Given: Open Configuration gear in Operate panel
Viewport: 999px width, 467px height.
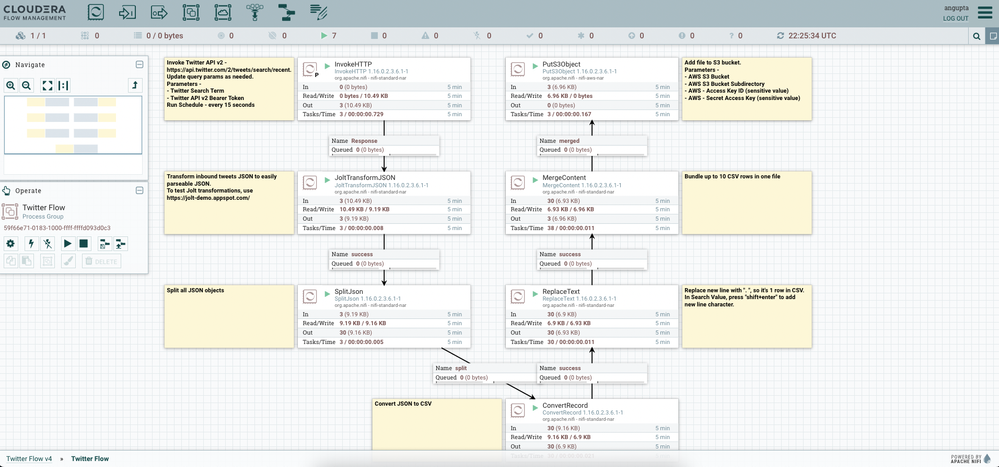Looking at the screenshot, I should [10, 243].
